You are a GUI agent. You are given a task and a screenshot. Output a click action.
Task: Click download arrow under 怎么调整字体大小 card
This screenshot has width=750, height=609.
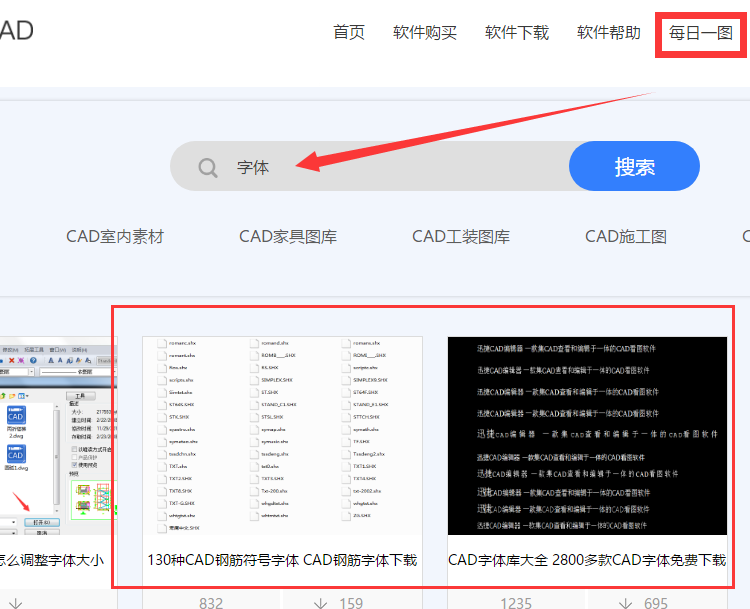[15, 603]
